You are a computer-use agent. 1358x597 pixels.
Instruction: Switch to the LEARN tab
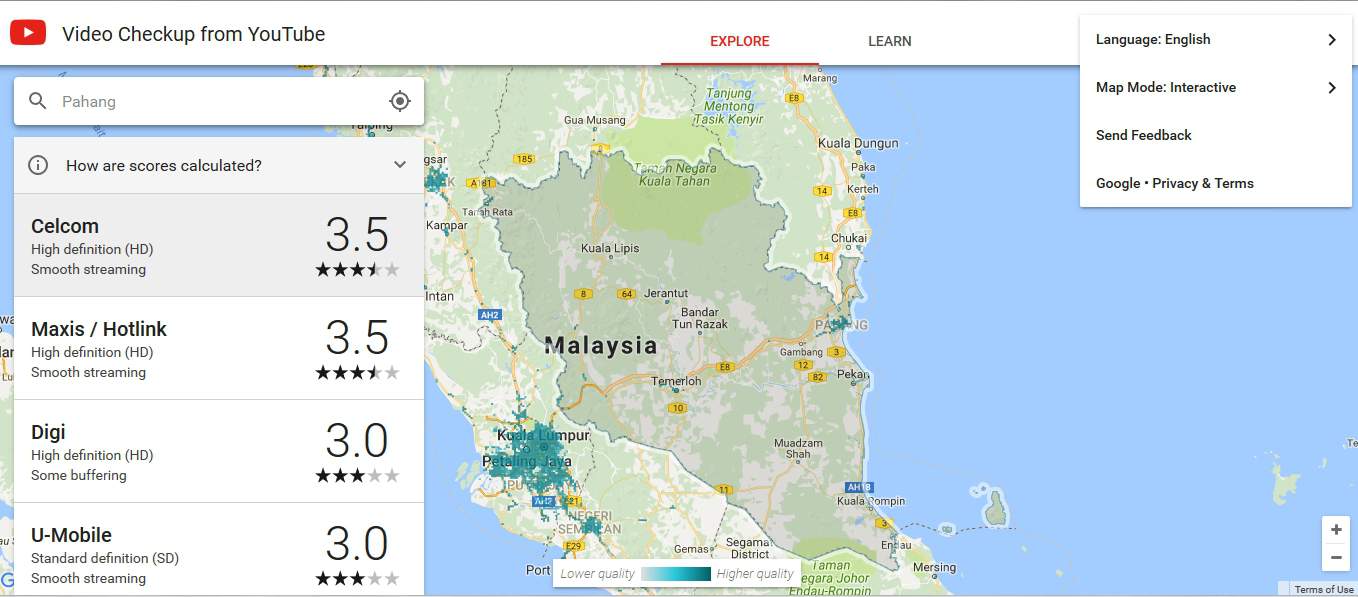tap(890, 41)
